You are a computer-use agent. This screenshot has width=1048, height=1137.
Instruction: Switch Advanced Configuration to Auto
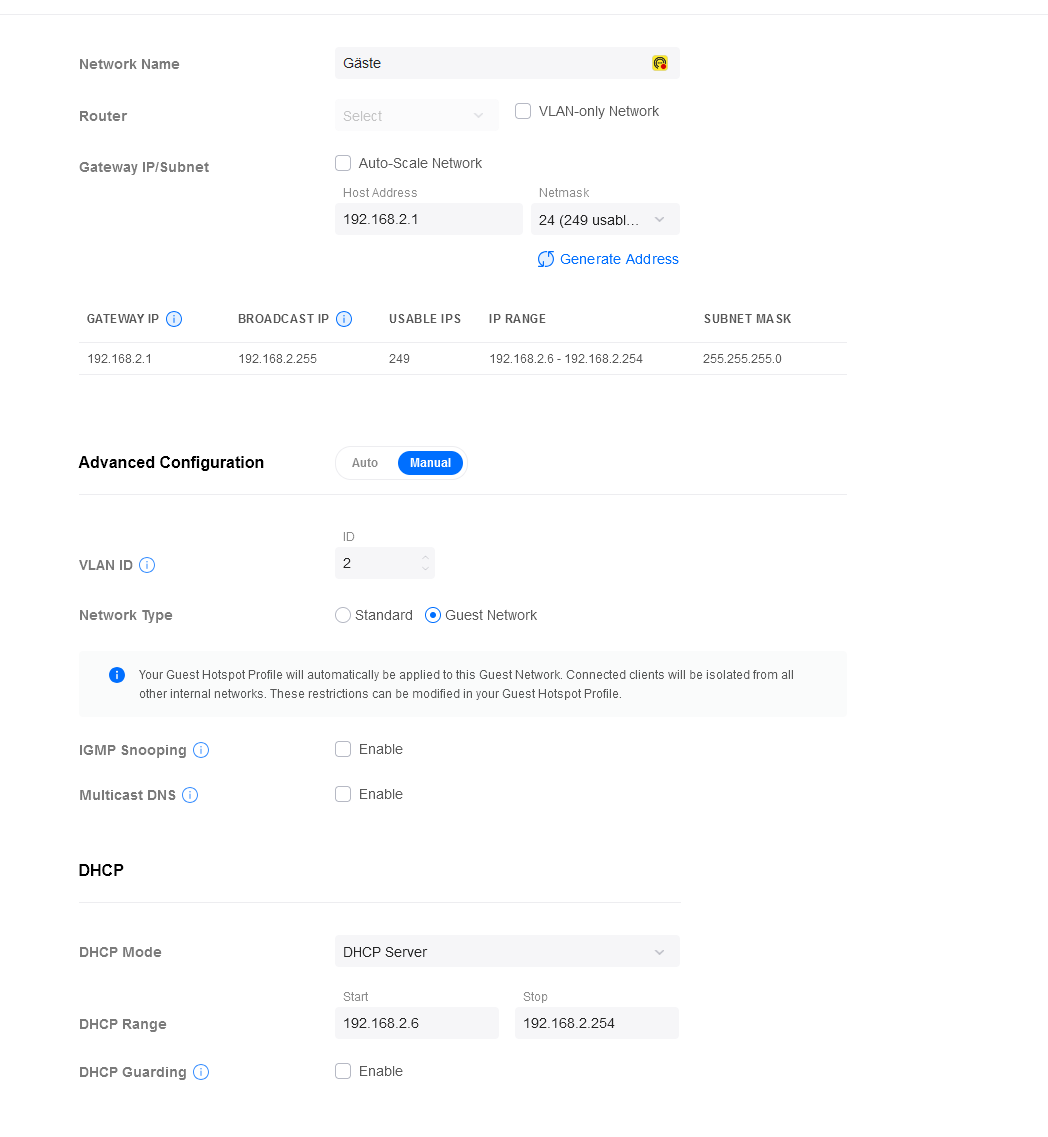pyautogui.click(x=365, y=463)
